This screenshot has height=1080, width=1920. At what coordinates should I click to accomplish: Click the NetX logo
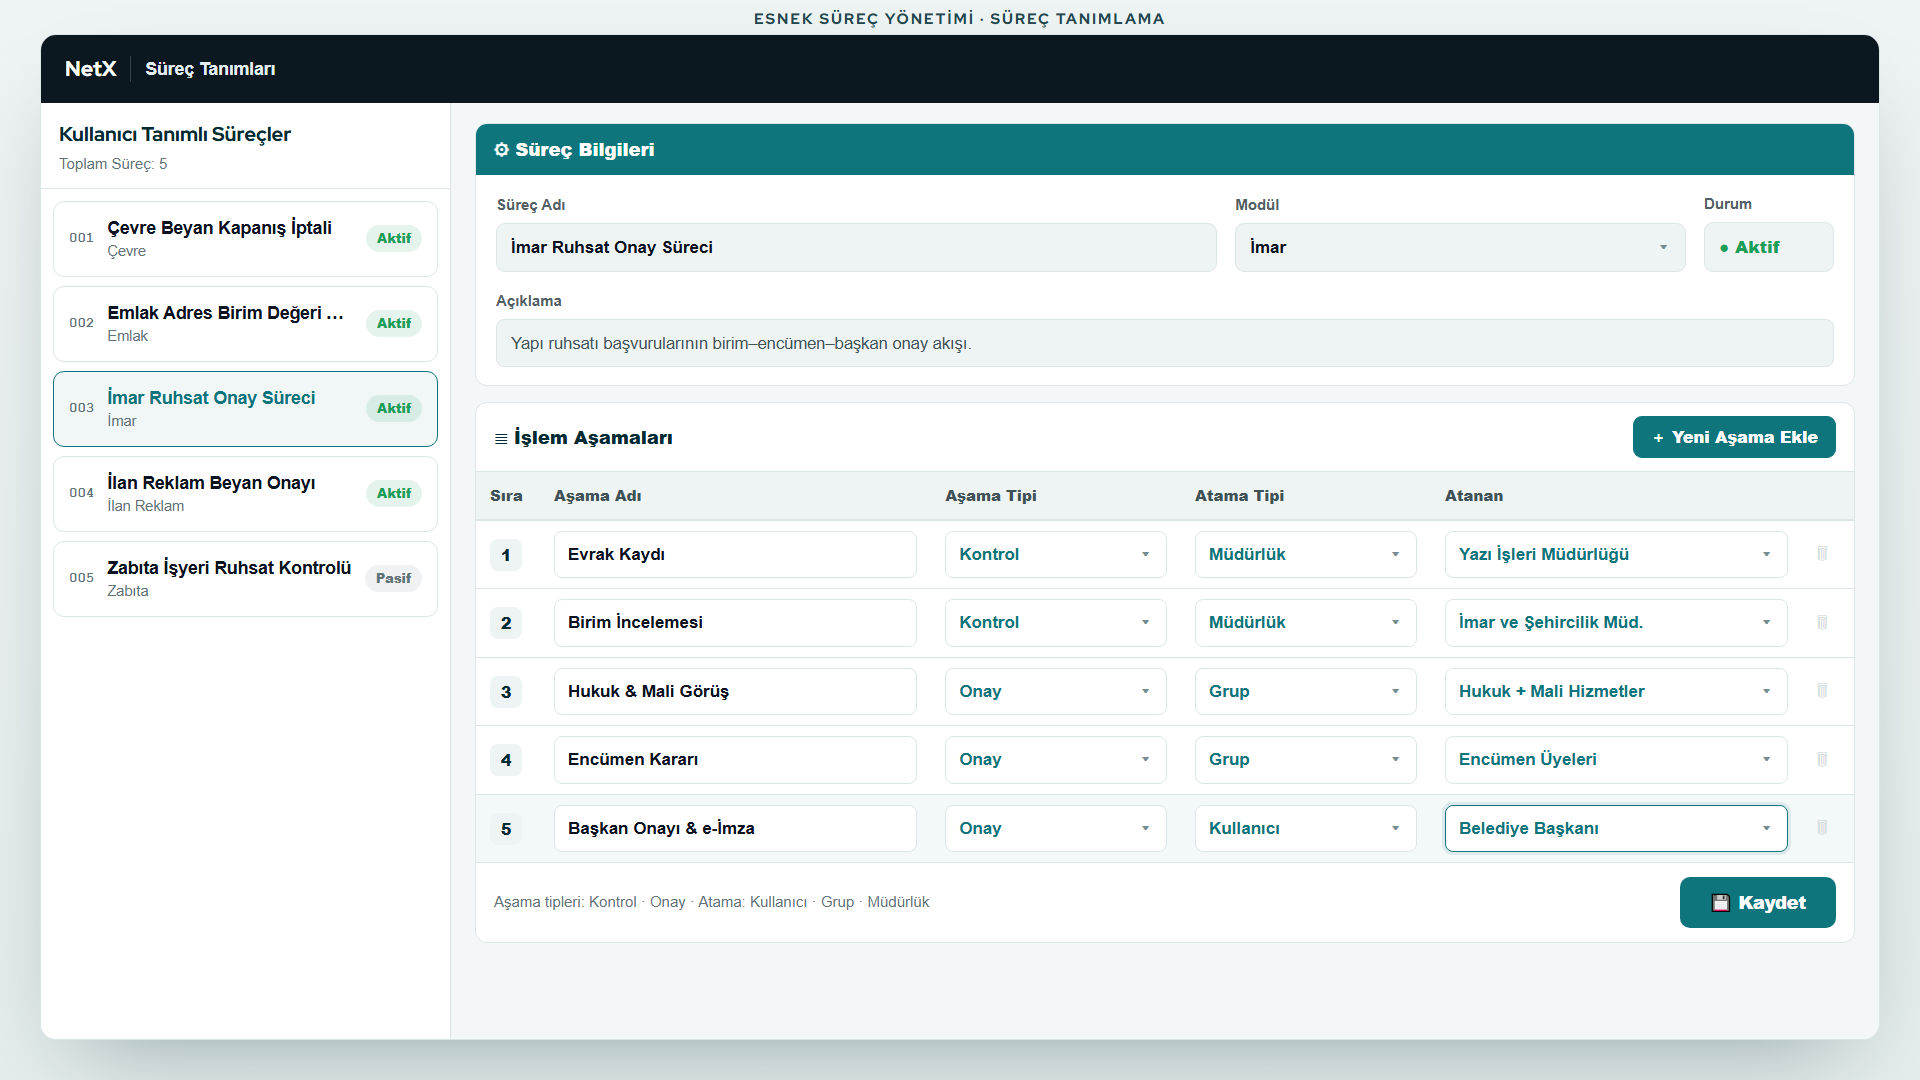(91, 69)
